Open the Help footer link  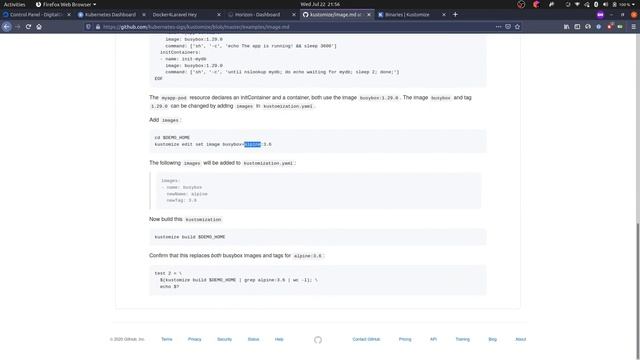[279, 340]
